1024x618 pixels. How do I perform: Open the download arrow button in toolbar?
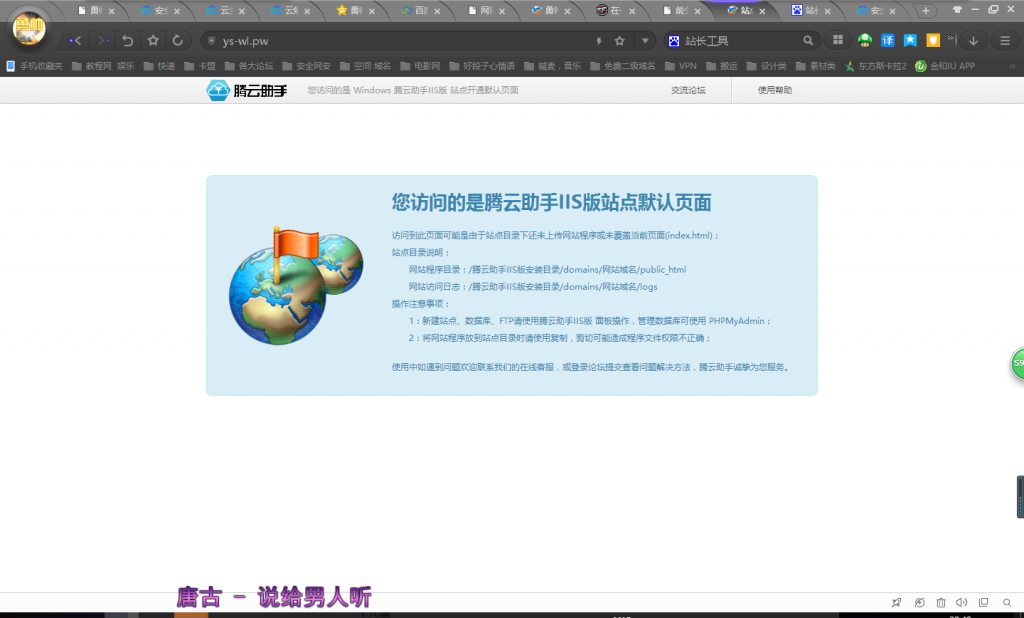(x=973, y=41)
